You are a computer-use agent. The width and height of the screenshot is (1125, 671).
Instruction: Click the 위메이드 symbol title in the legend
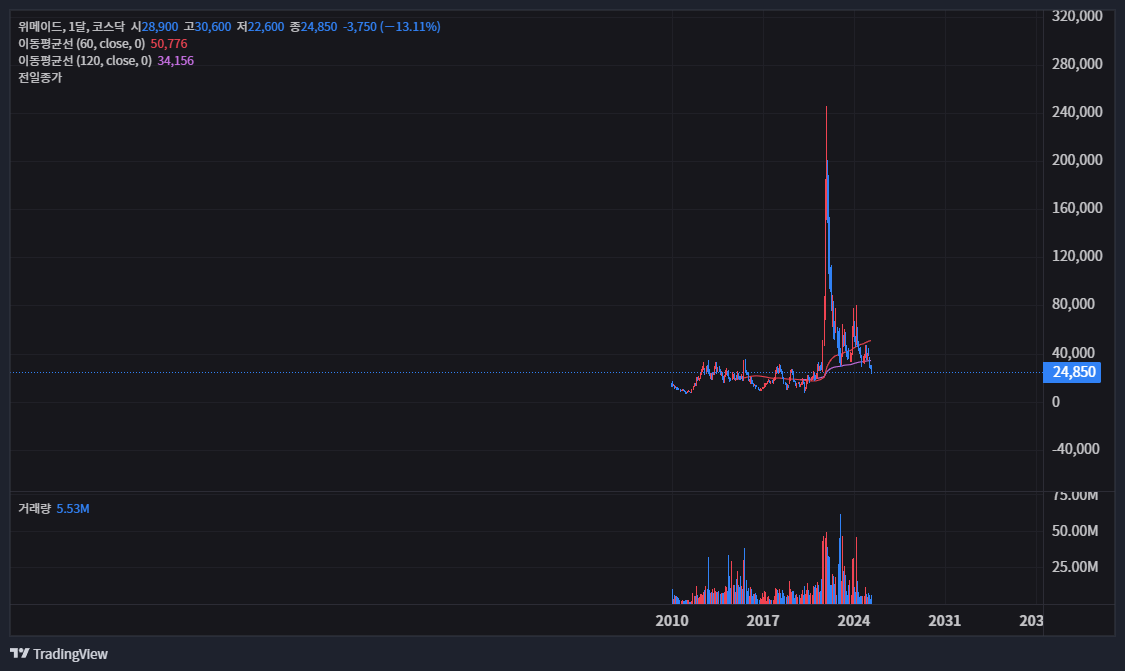pyautogui.click(x=72, y=27)
